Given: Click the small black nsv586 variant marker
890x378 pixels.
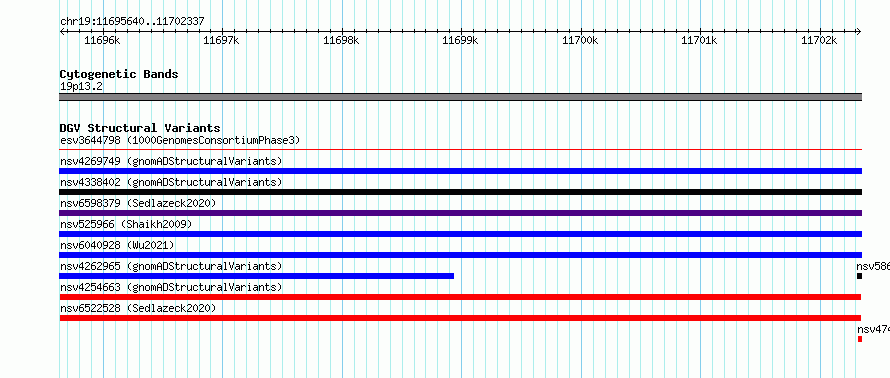Looking at the screenshot, I should pos(859,276).
